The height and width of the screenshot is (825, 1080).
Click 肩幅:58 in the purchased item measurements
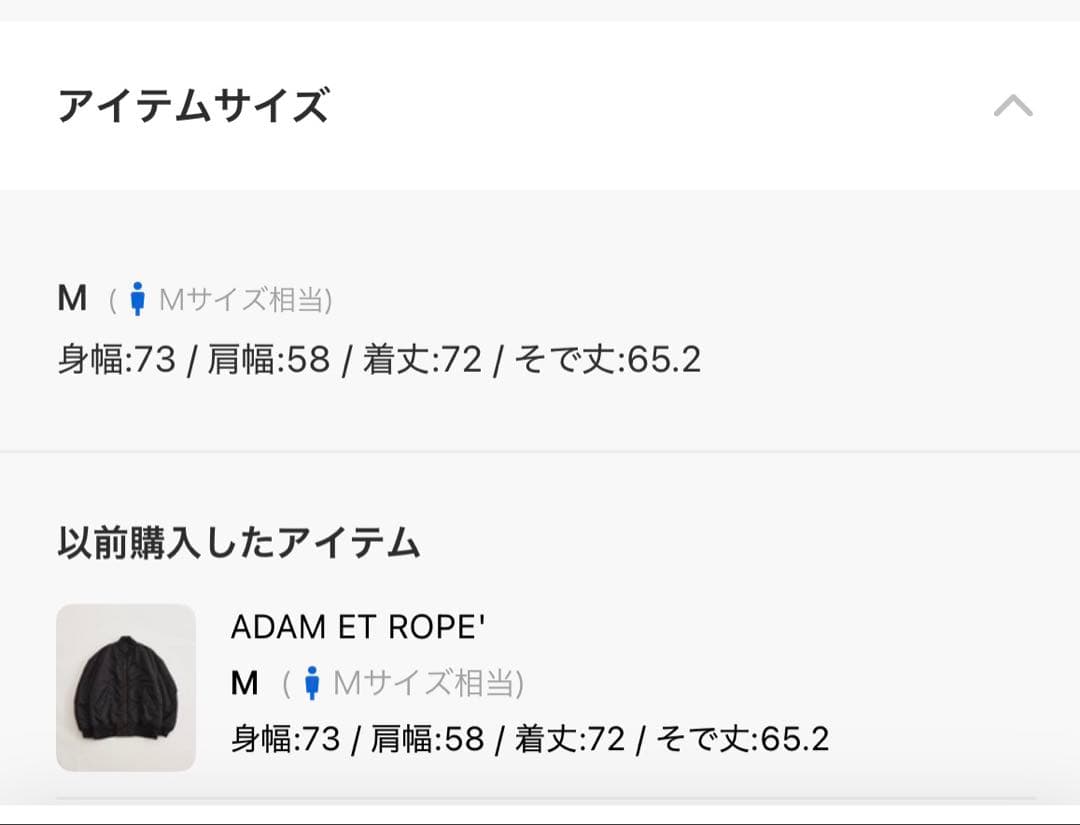(427, 739)
